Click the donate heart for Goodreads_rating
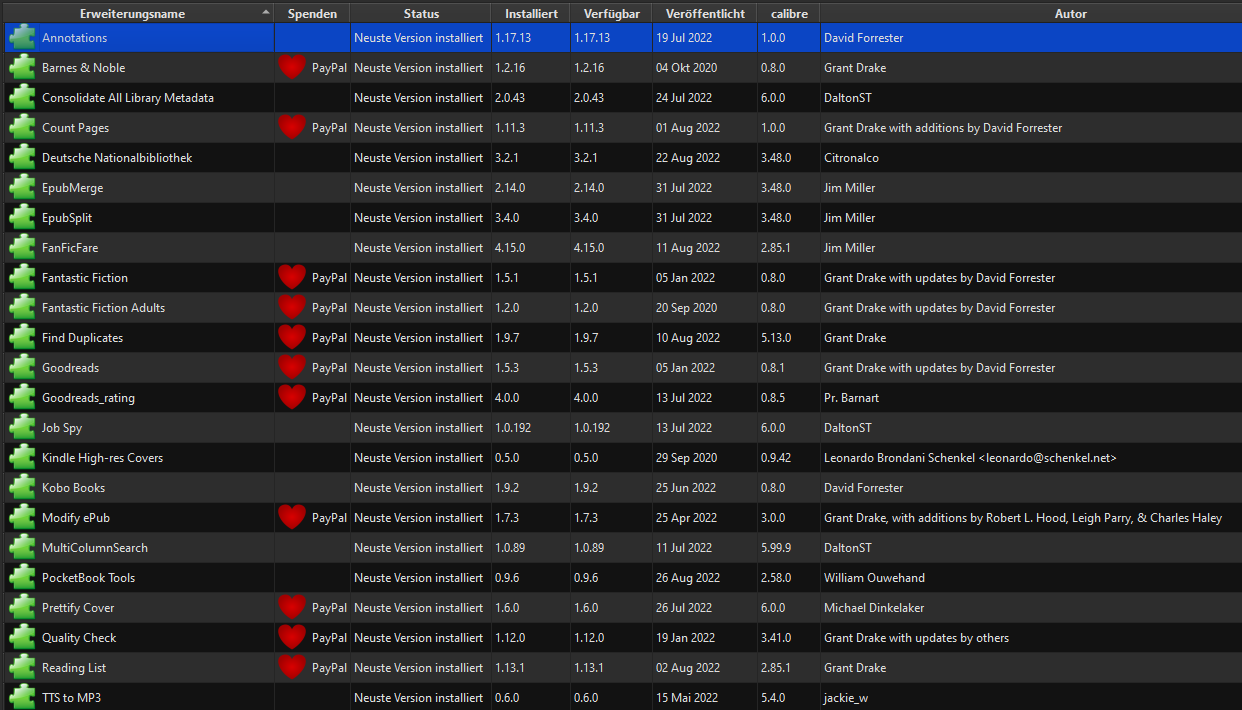 click(x=292, y=398)
